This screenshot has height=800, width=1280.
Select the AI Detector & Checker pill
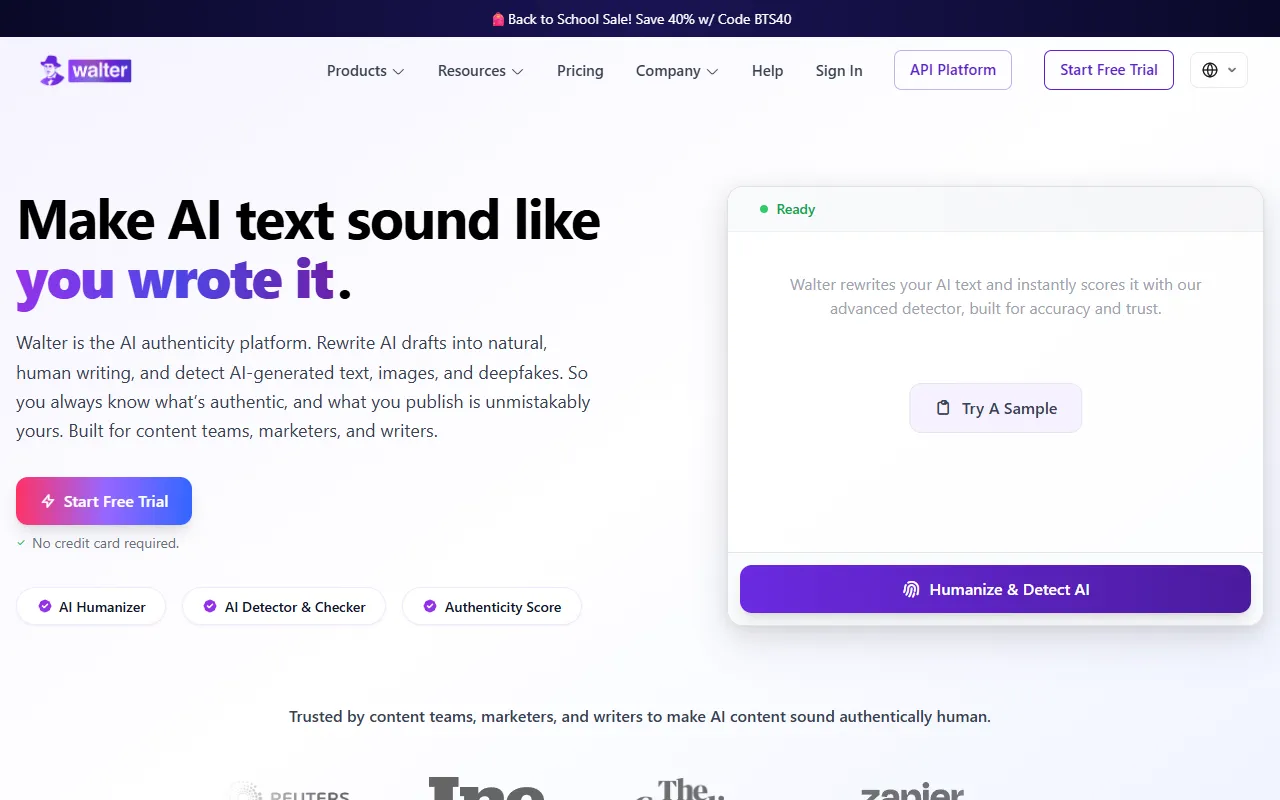click(284, 606)
